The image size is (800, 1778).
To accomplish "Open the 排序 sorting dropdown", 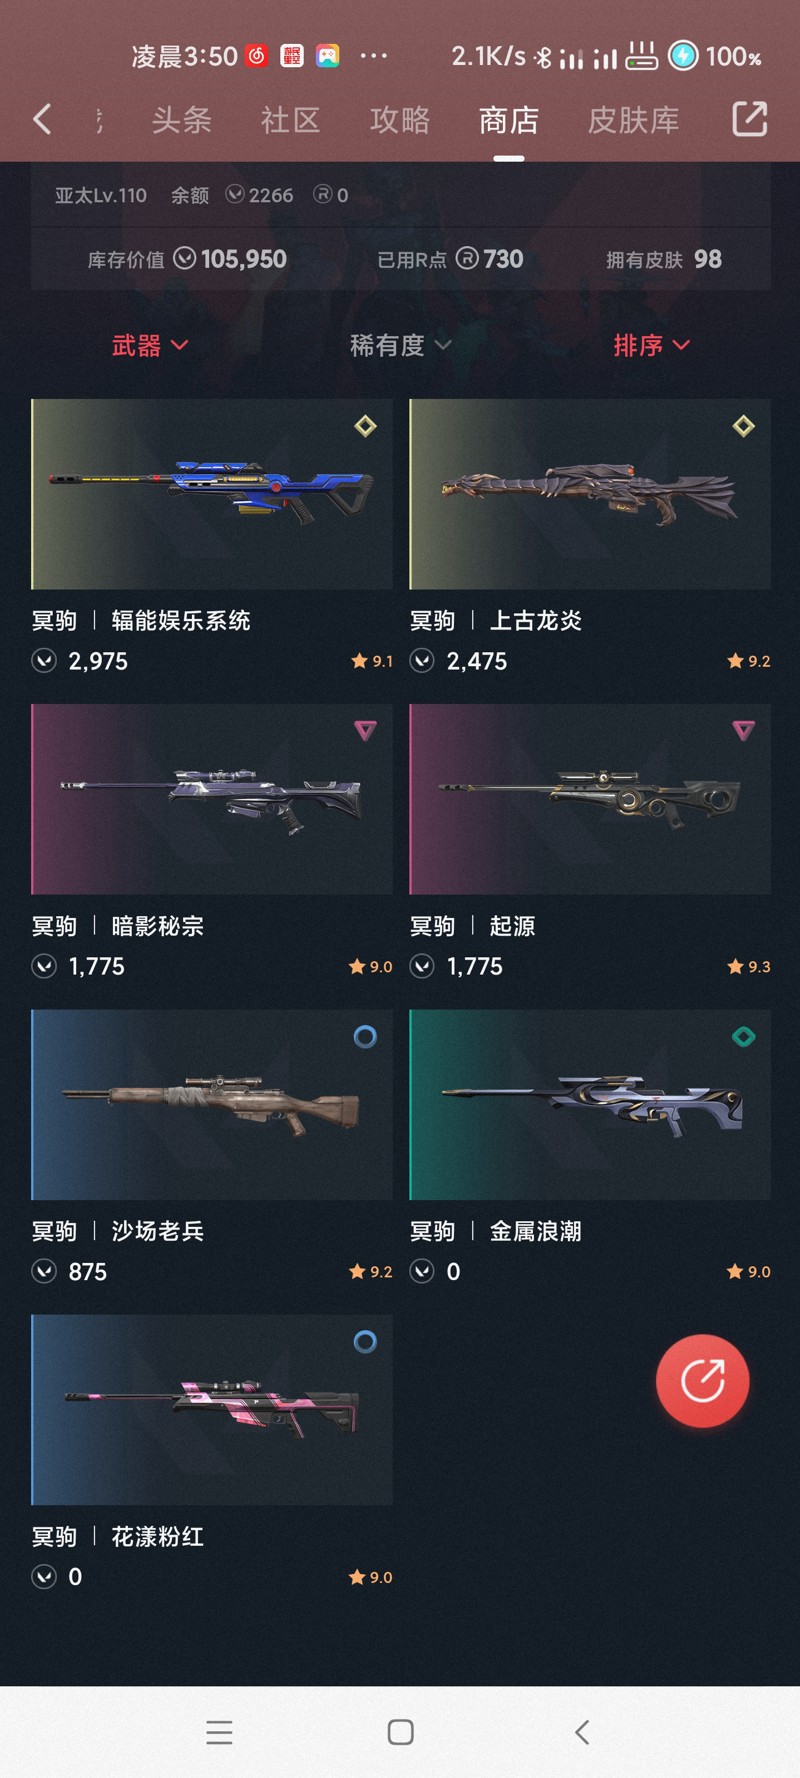I will coord(651,346).
